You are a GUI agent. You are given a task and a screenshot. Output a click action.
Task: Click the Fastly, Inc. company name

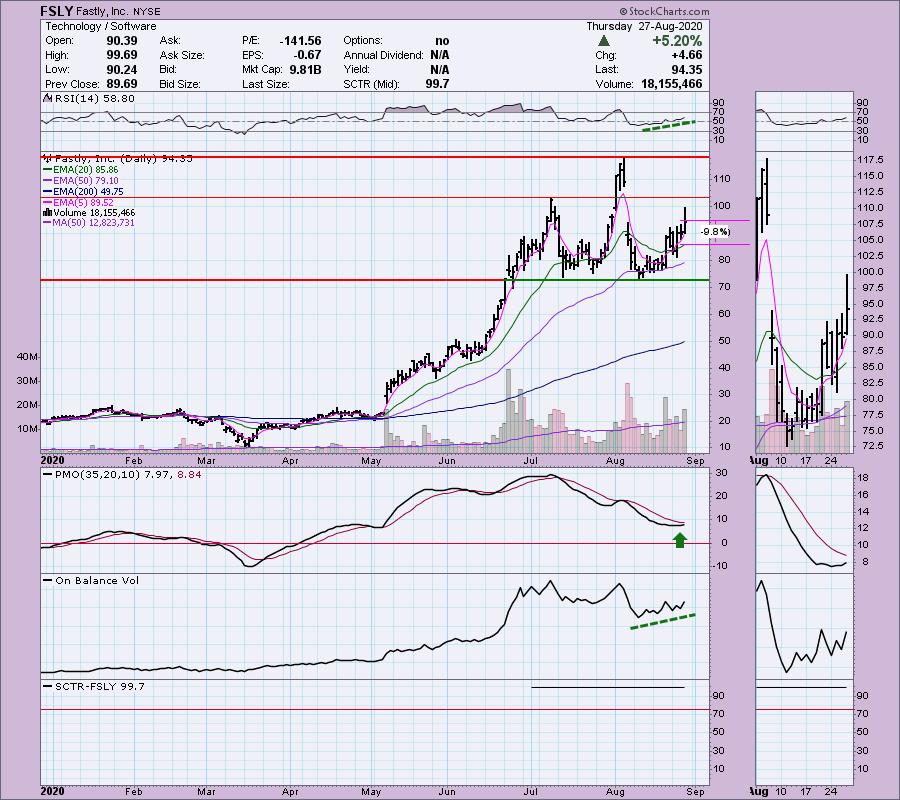pos(105,11)
